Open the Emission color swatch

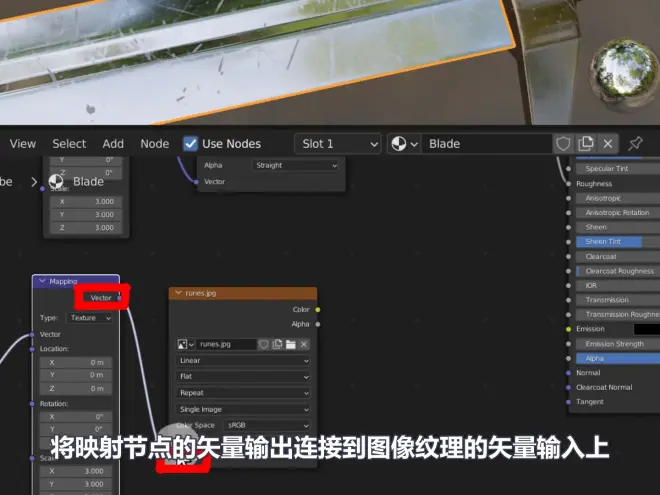point(647,329)
